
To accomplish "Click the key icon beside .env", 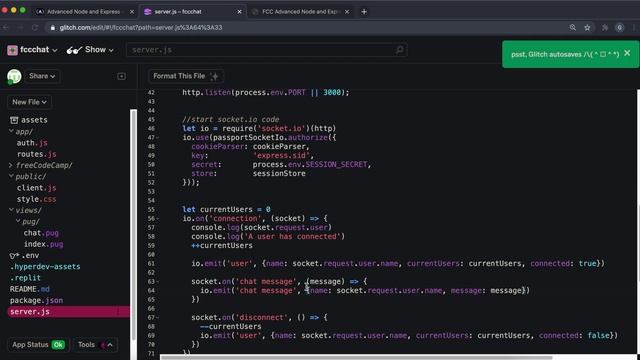I will pos(14,256).
